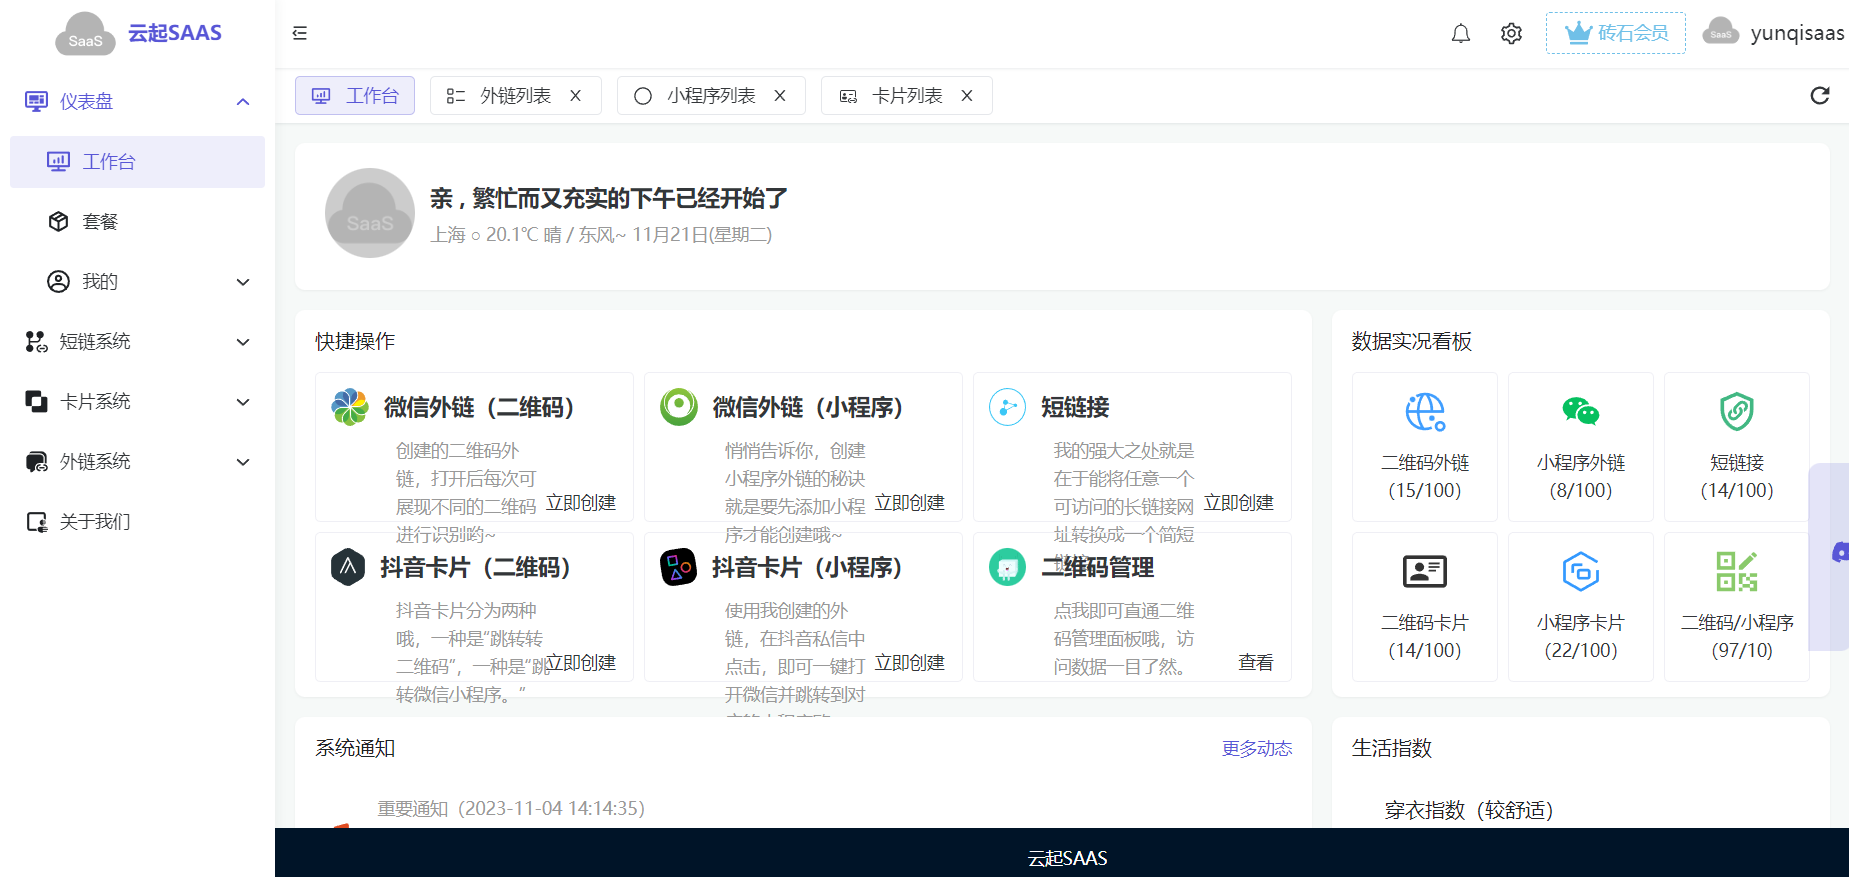Screen dimensions: 1849x877
Task: Expand the 外链系统 menu
Action: pyautogui.click(x=137, y=462)
